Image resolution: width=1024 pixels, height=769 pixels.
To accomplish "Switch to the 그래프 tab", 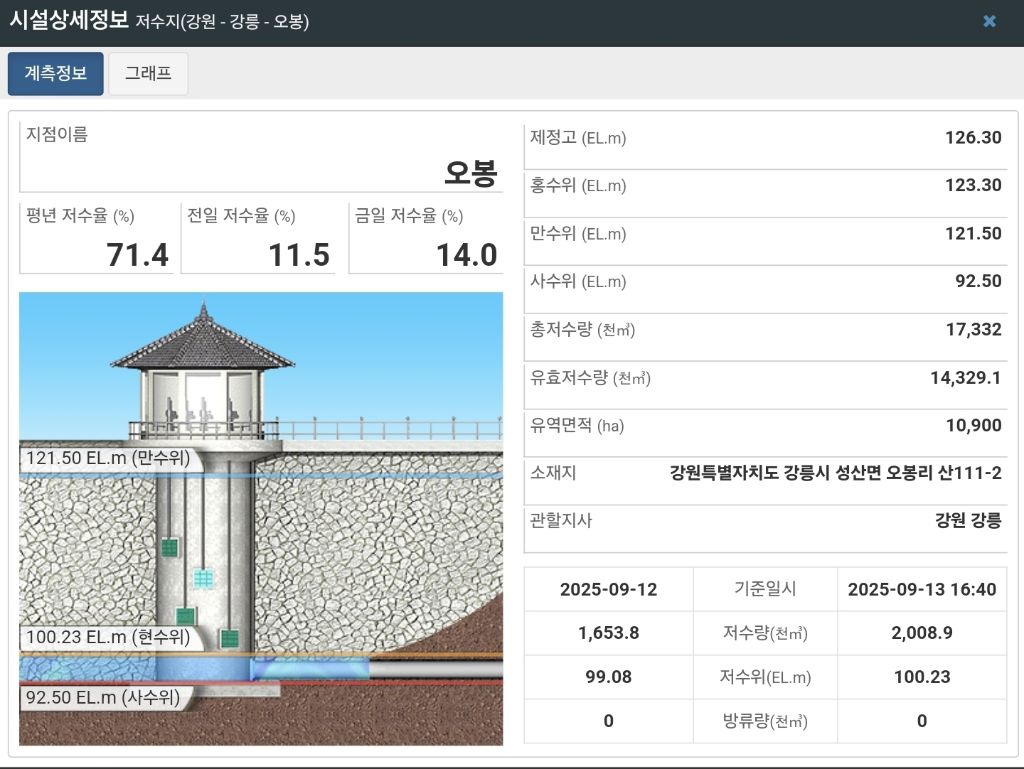I will (148, 73).
